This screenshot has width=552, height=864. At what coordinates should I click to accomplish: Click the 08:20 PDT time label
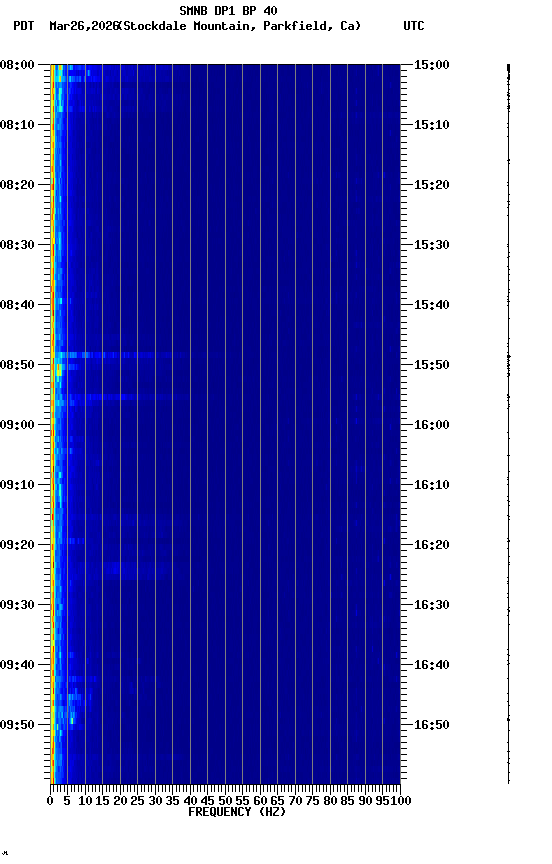pyautogui.click(x=17, y=185)
